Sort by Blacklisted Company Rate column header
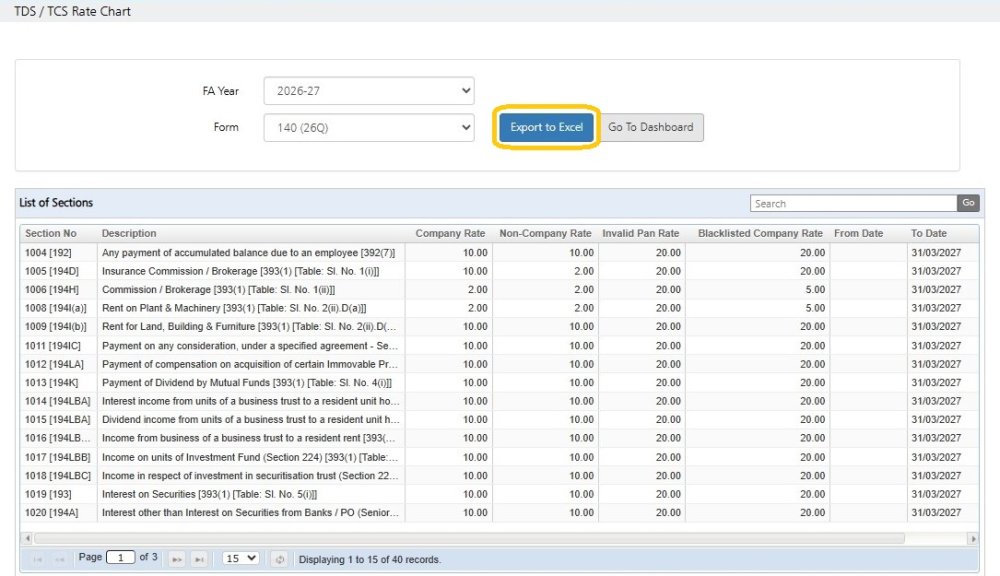1000x576 pixels. click(x=760, y=233)
